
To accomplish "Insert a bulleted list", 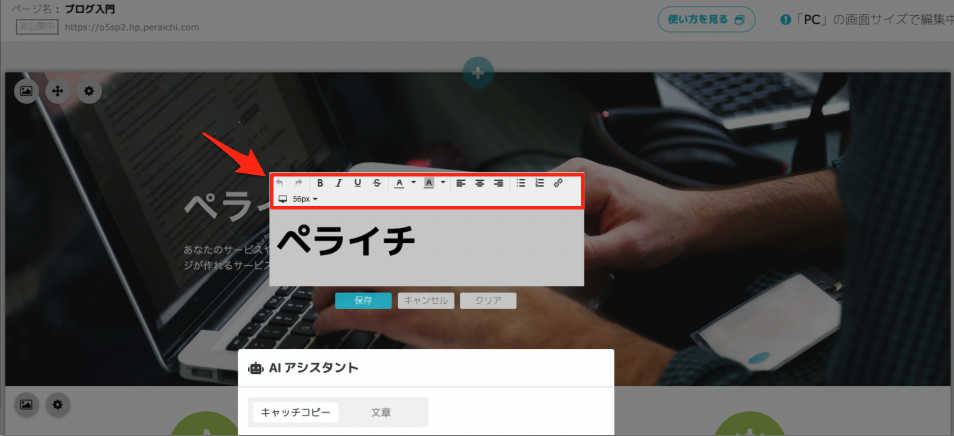I will pos(521,183).
